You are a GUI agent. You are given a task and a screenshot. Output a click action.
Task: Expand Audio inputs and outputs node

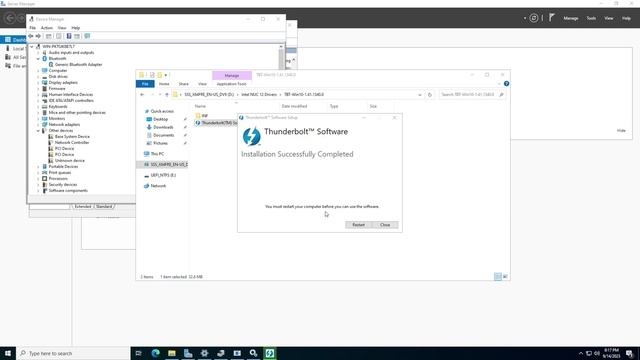[x=38, y=53]
